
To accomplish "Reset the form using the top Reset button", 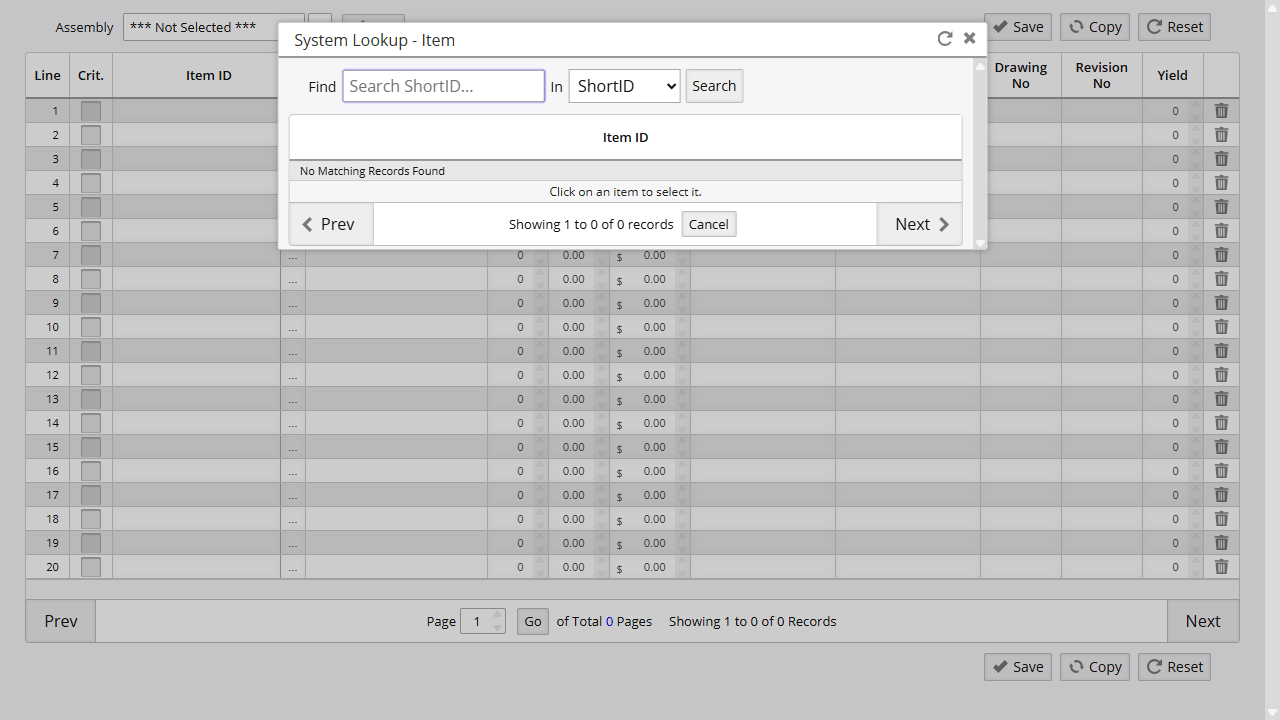I will [1174, 27].
